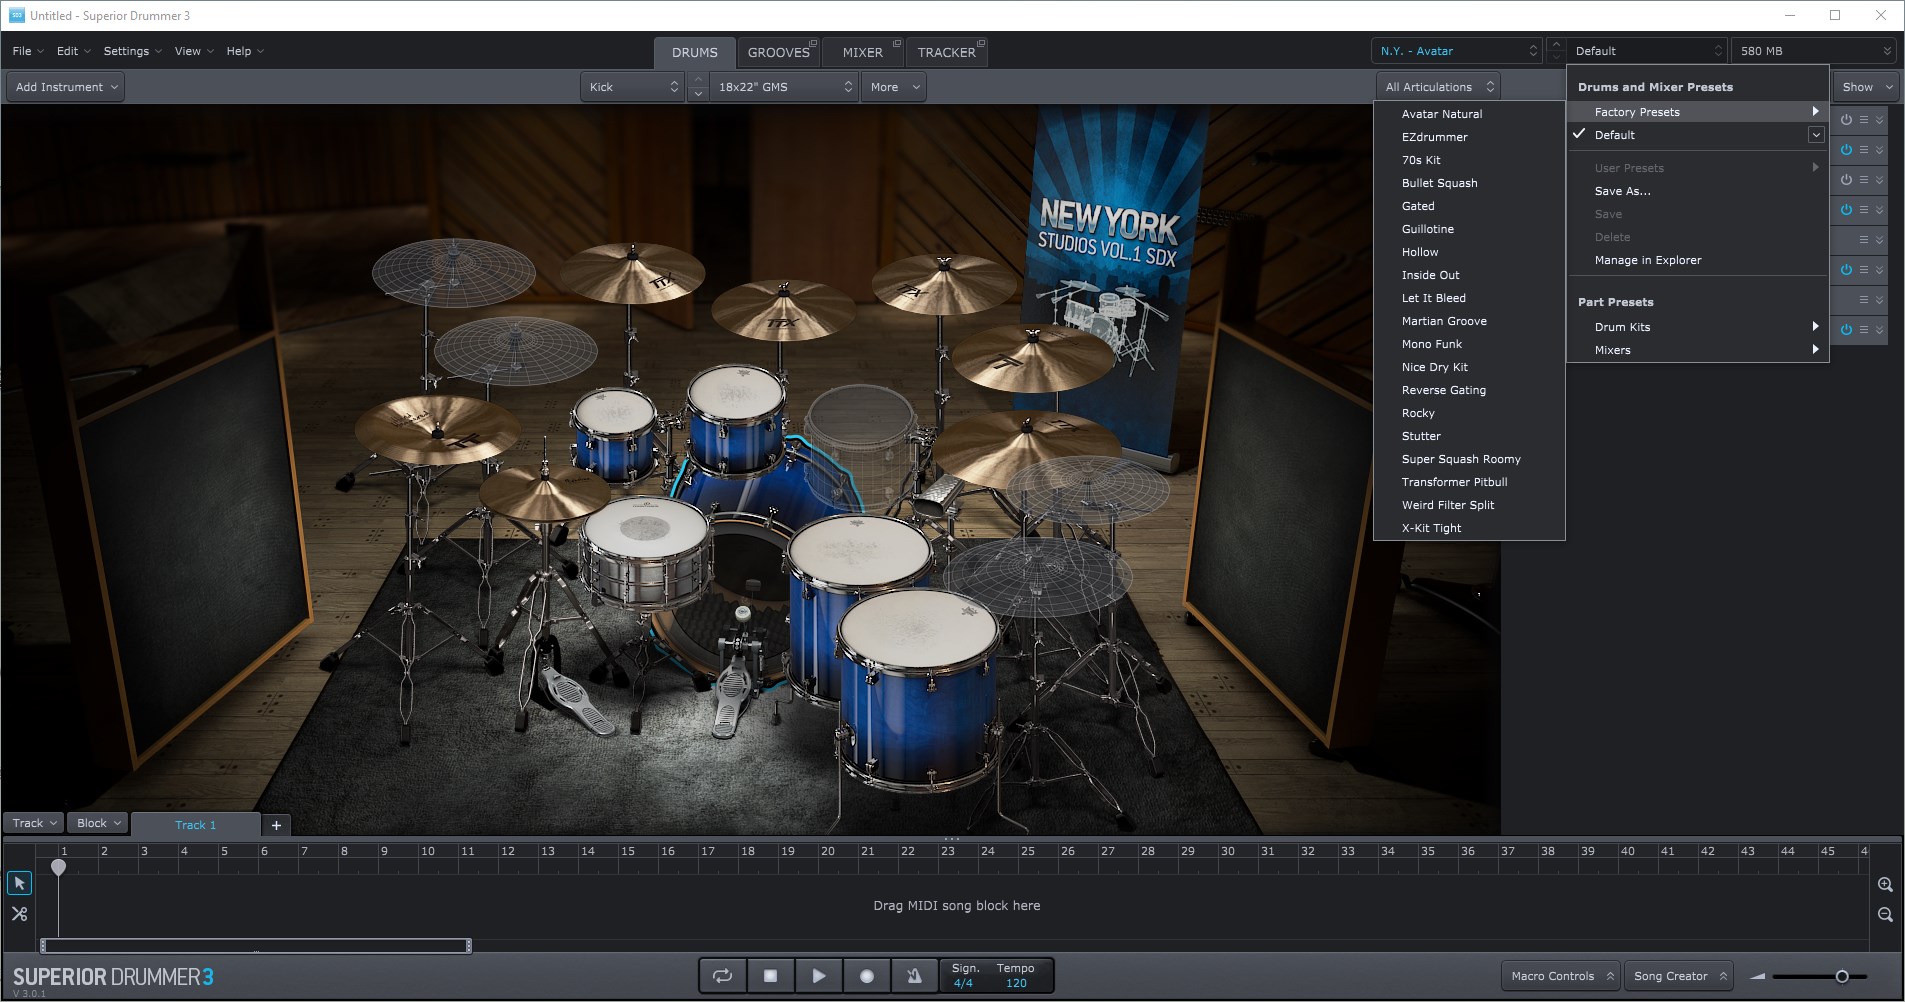Add a new track with plus button

coord(276,825)
